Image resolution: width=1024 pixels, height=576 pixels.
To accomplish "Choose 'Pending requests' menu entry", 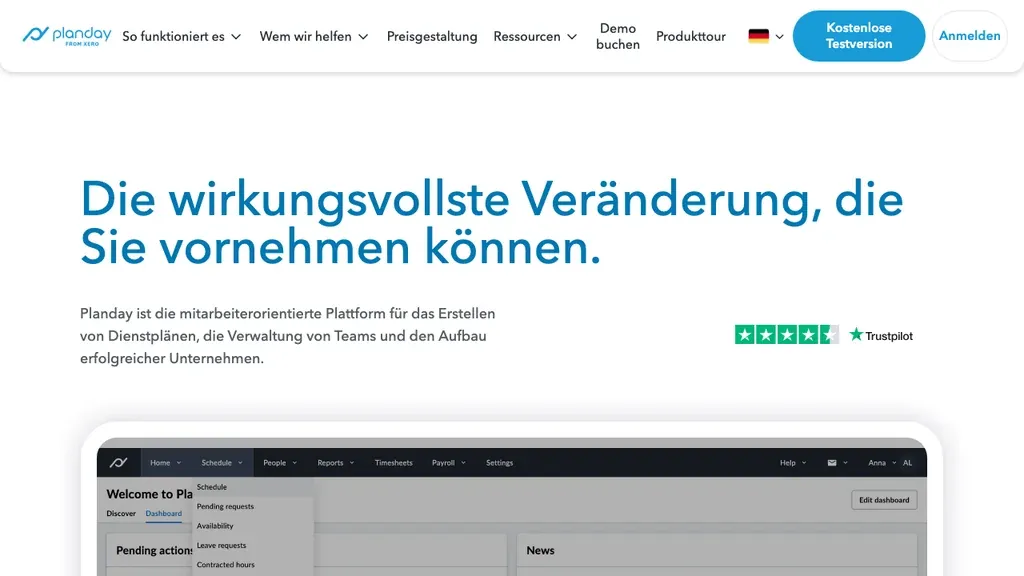I will click(x=225, y=506).
